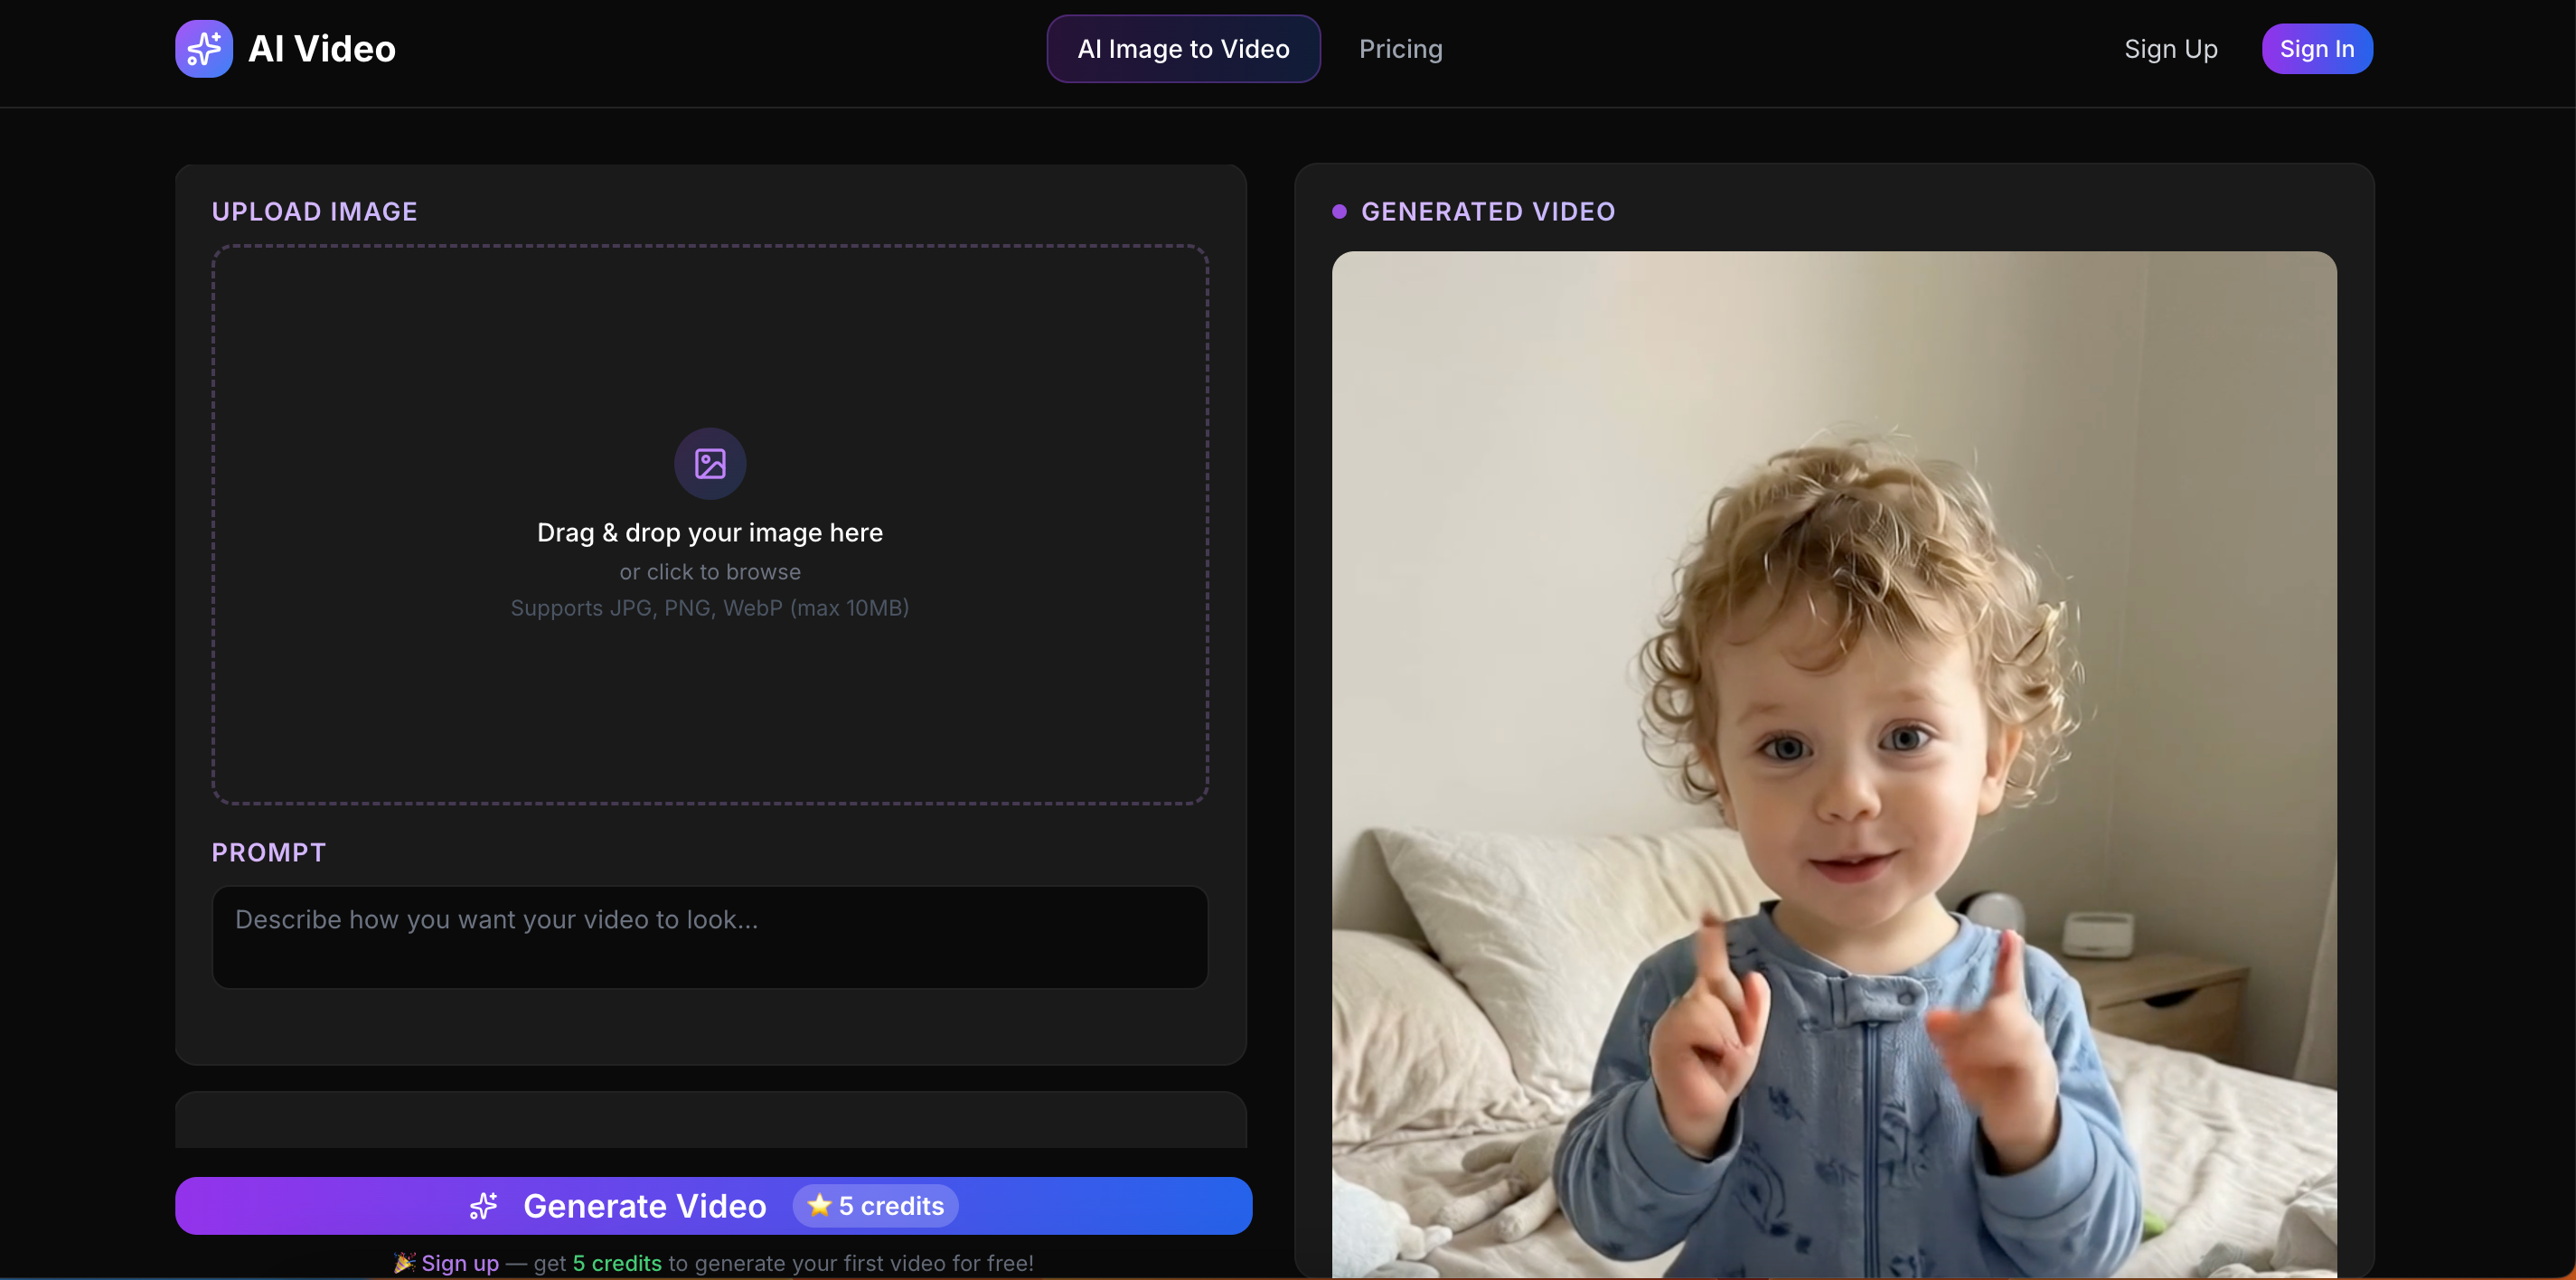The width and height of the screenshot is (2576, 1280).
Task: Click the image upload icon in the dropzone
Action: click(710, 464)
